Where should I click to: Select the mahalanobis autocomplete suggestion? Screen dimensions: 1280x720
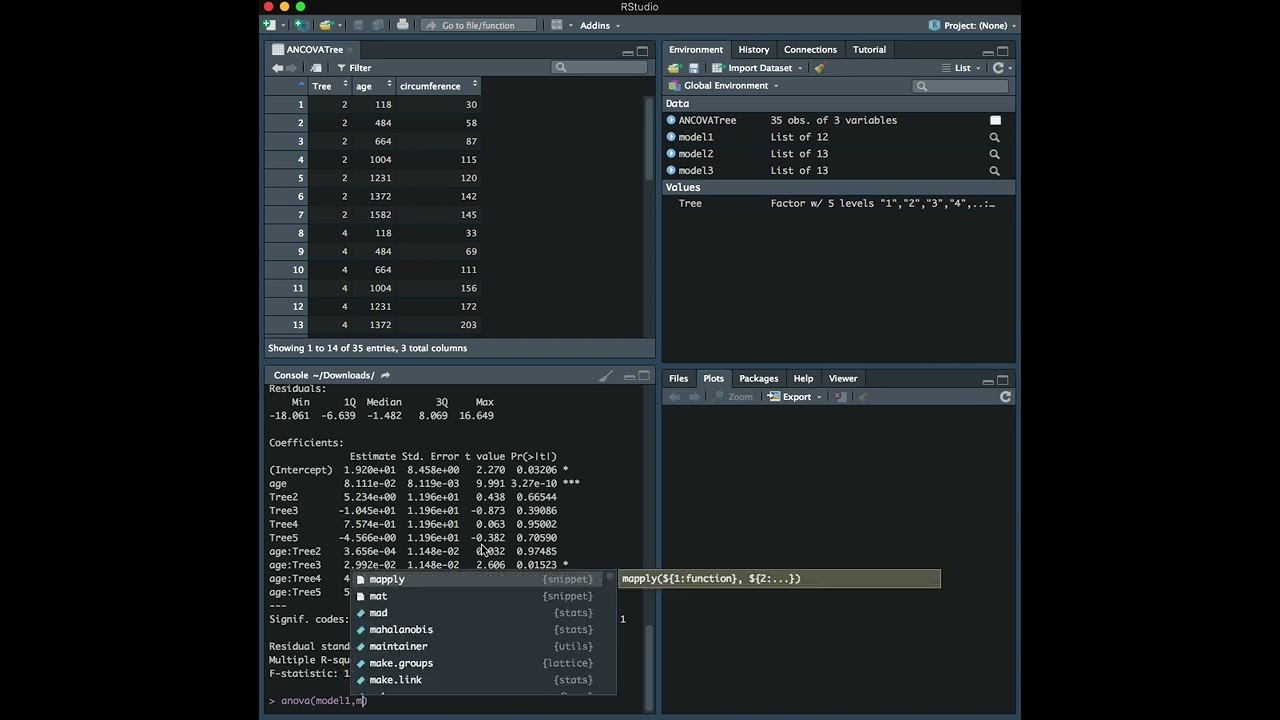475,630
